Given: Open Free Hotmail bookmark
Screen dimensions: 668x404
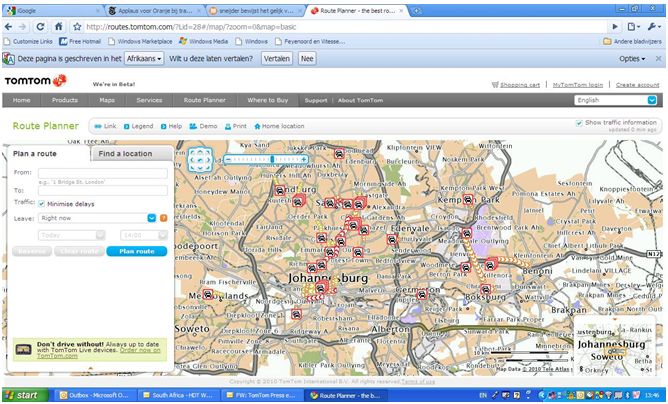Looking at the screenshot, I should [80, 42].
